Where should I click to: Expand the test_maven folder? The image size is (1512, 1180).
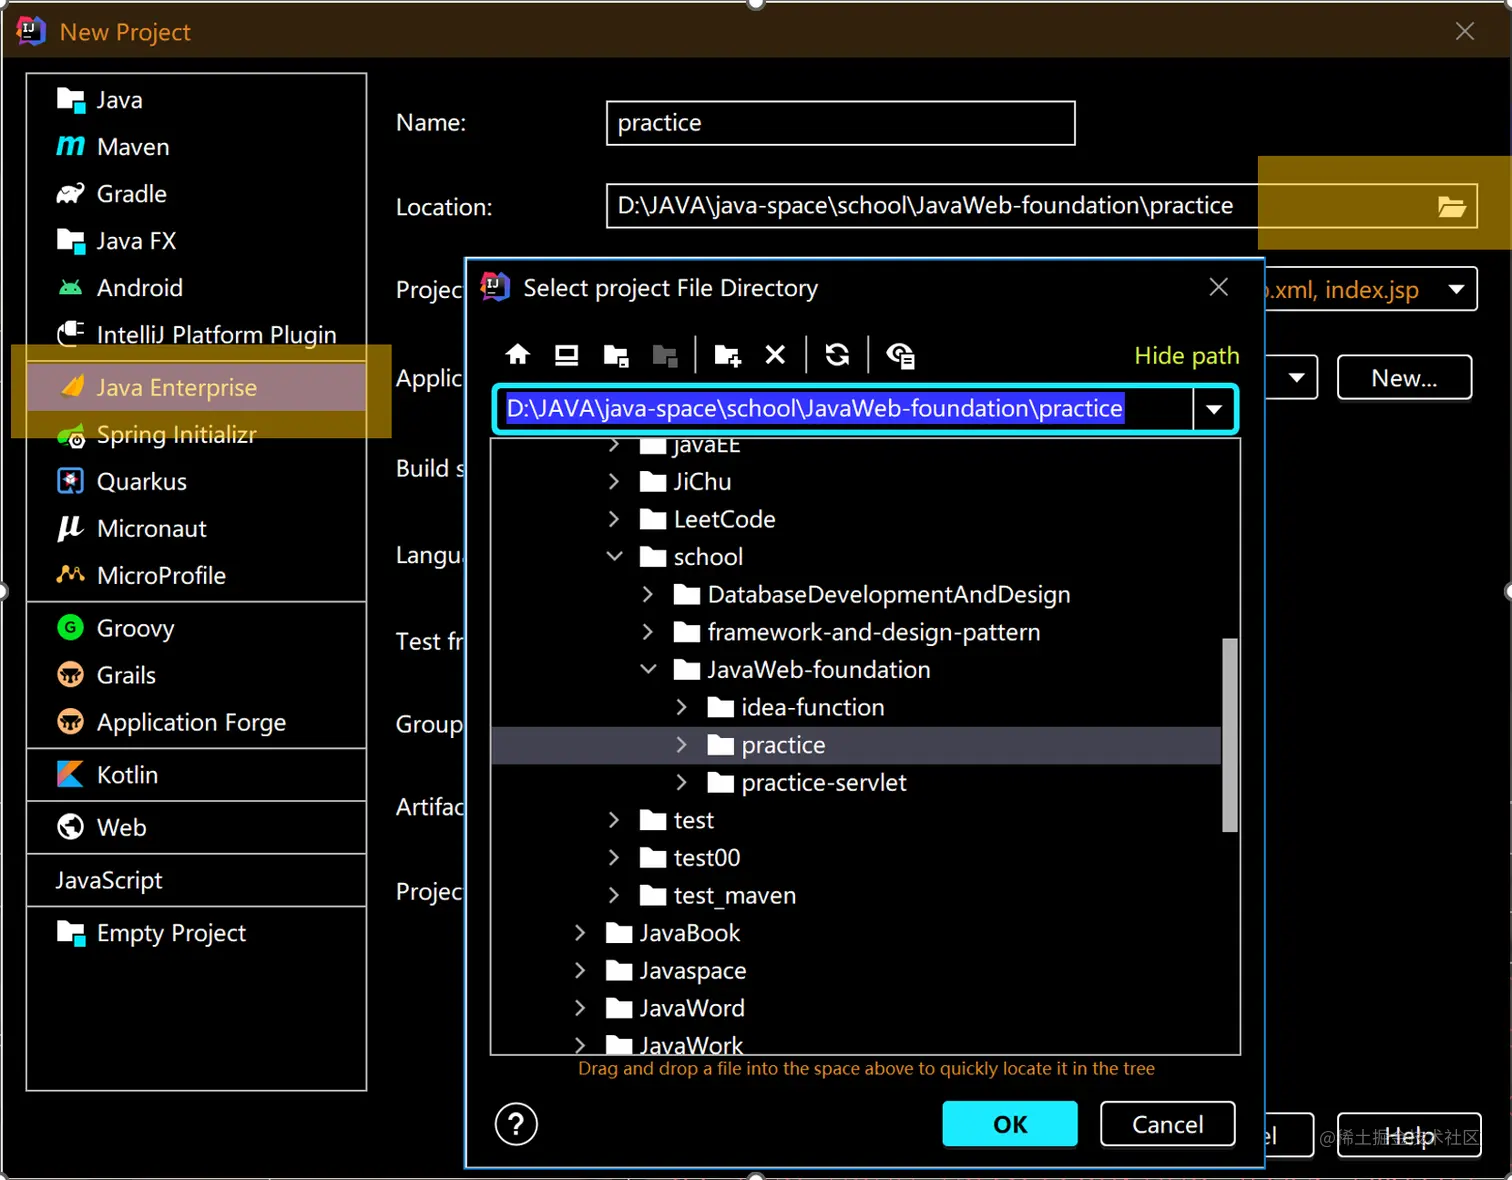point(614,896)
